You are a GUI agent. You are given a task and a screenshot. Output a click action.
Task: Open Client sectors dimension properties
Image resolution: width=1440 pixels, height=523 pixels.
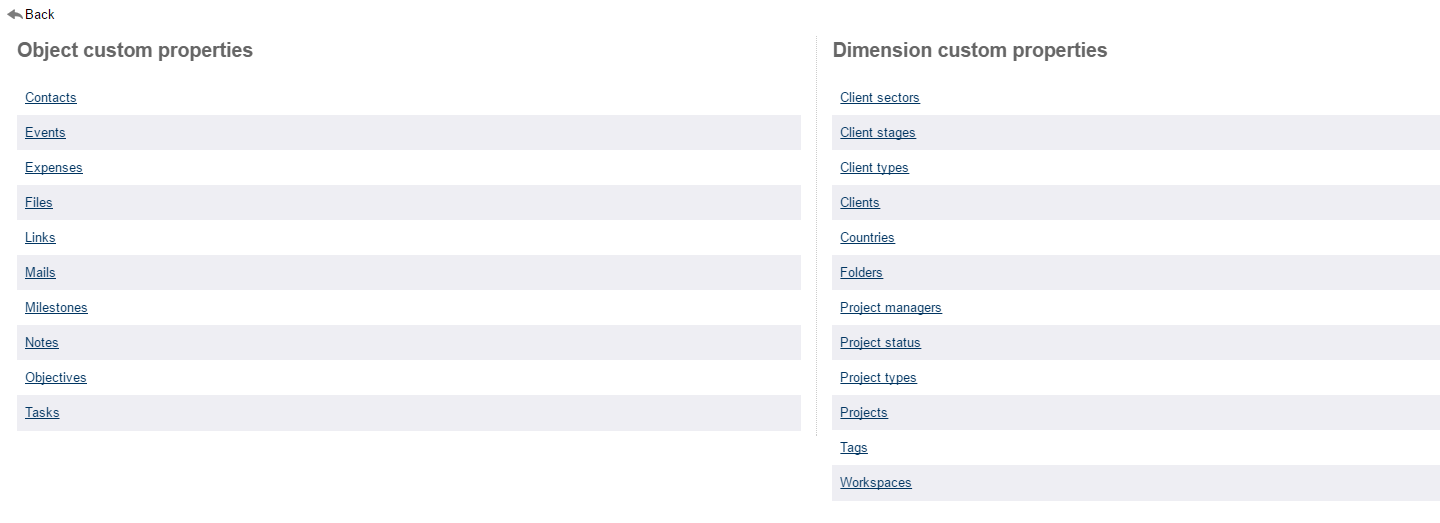(x=880, y=98)
